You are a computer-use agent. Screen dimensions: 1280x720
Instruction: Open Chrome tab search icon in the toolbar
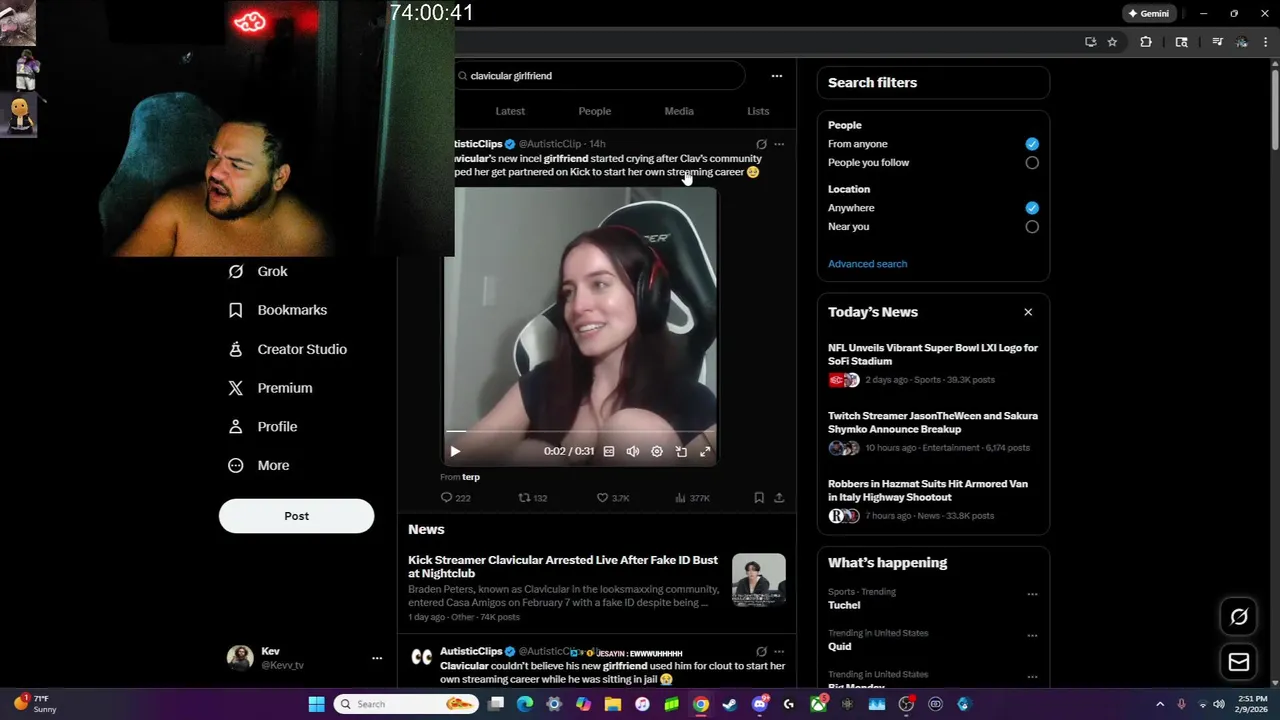coord(1181,42)
